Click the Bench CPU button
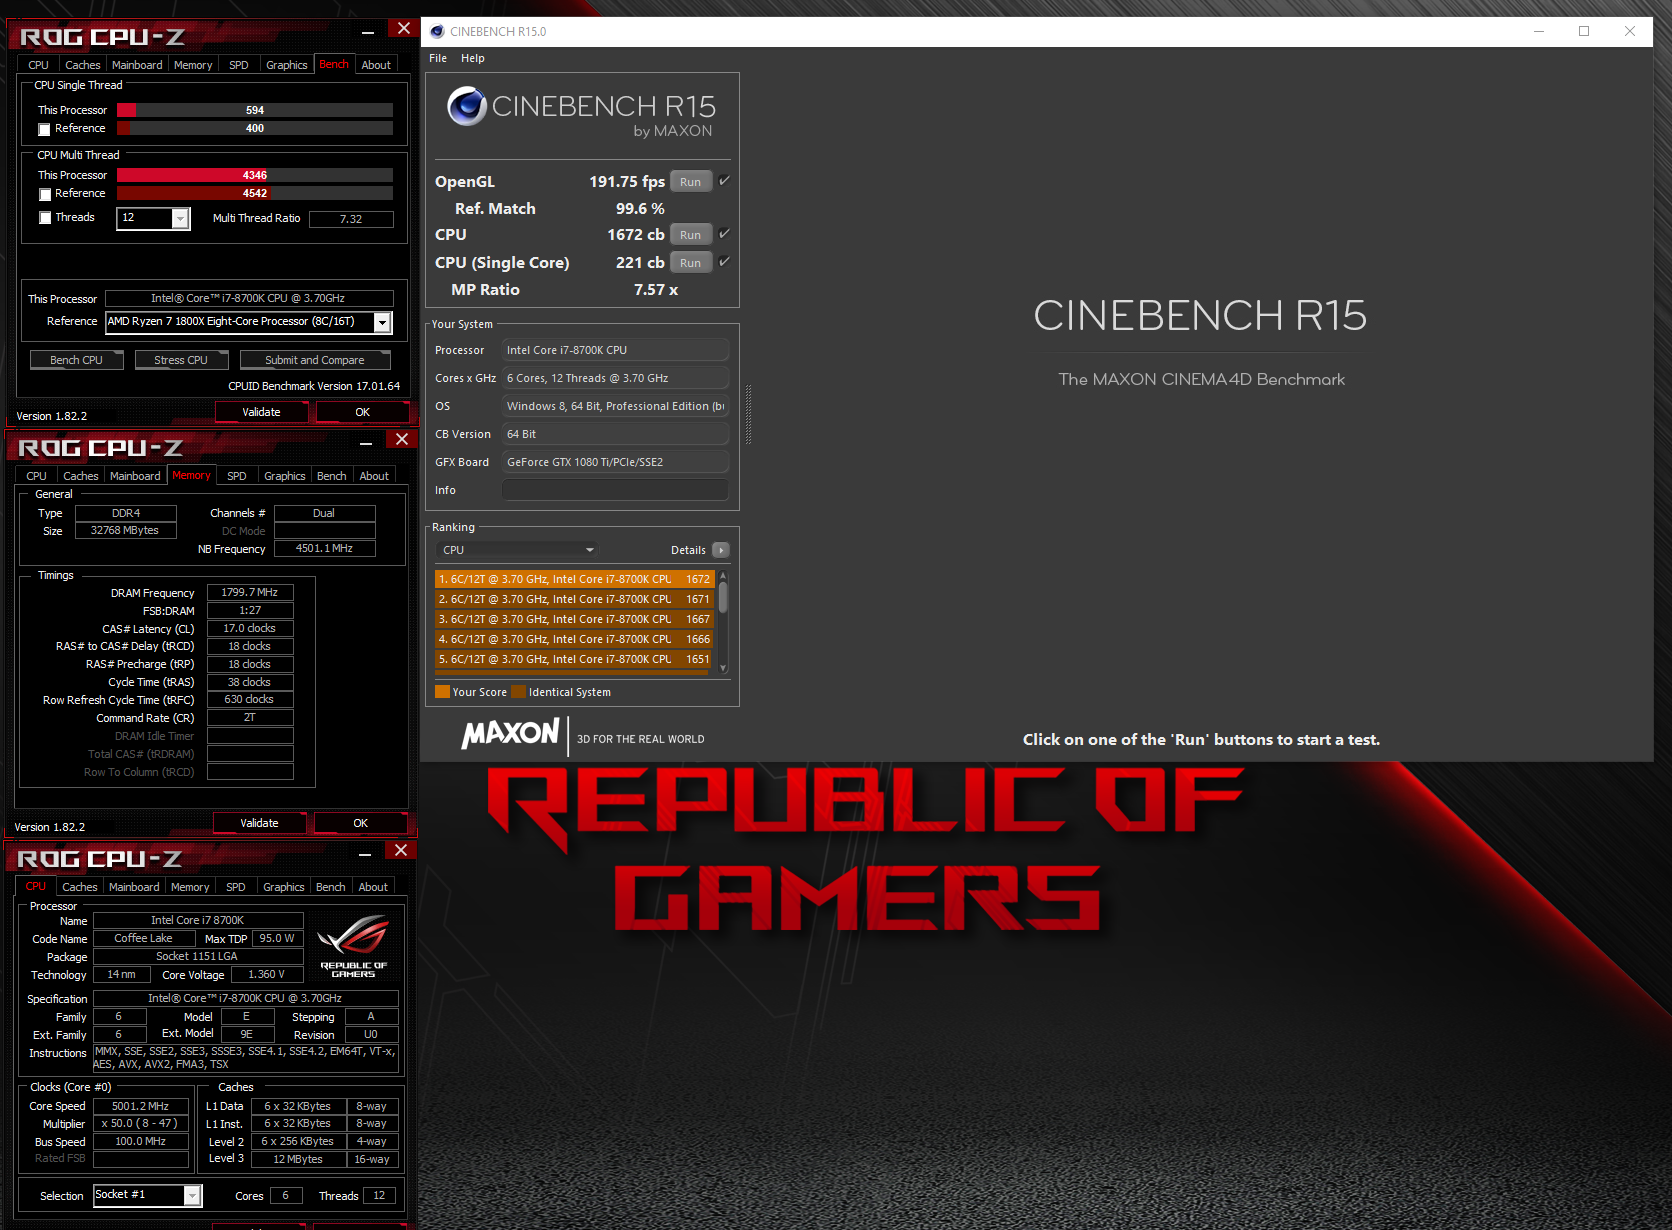The width and height of the screenshot is (1672, 1230). 77,360
